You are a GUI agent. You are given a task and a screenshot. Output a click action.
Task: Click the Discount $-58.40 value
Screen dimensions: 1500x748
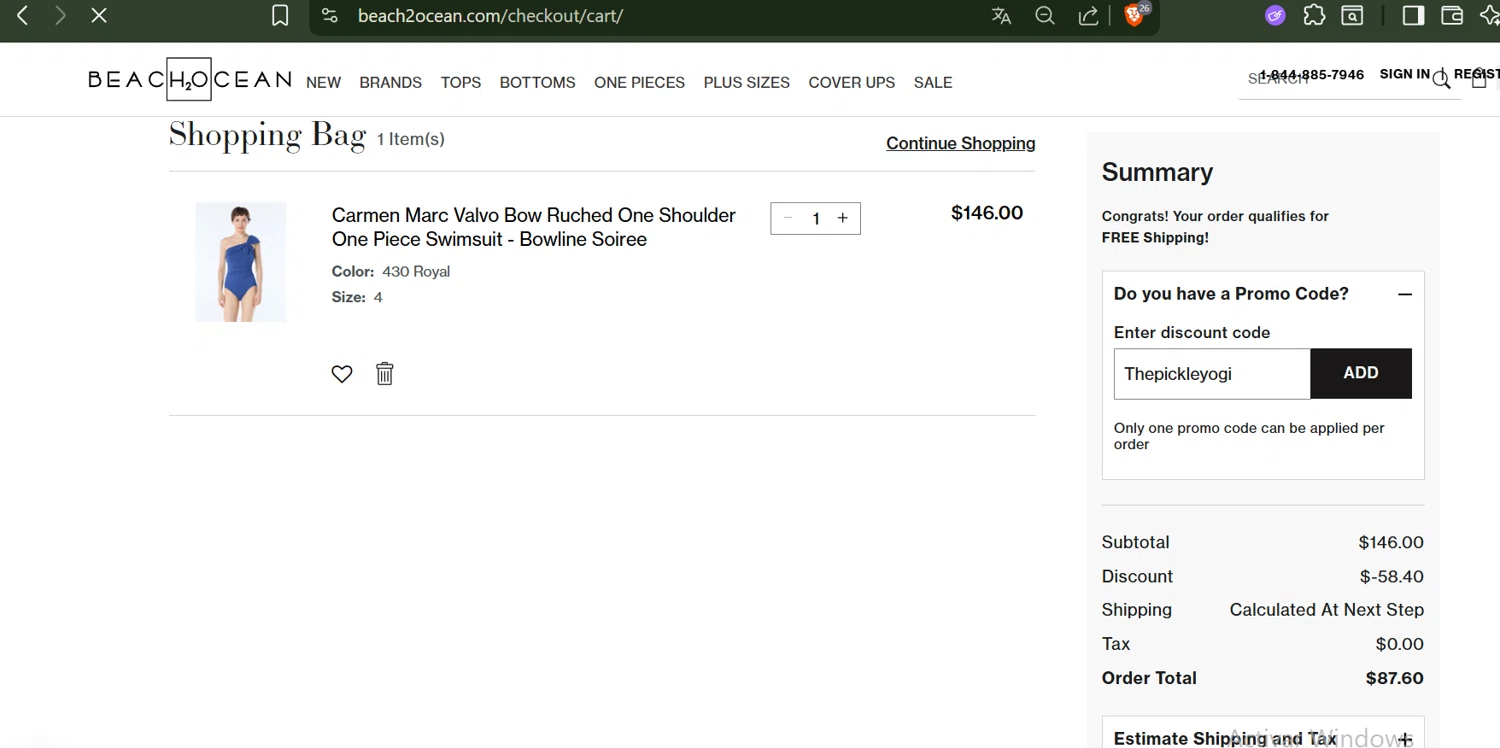click(x=1392, y=576)
